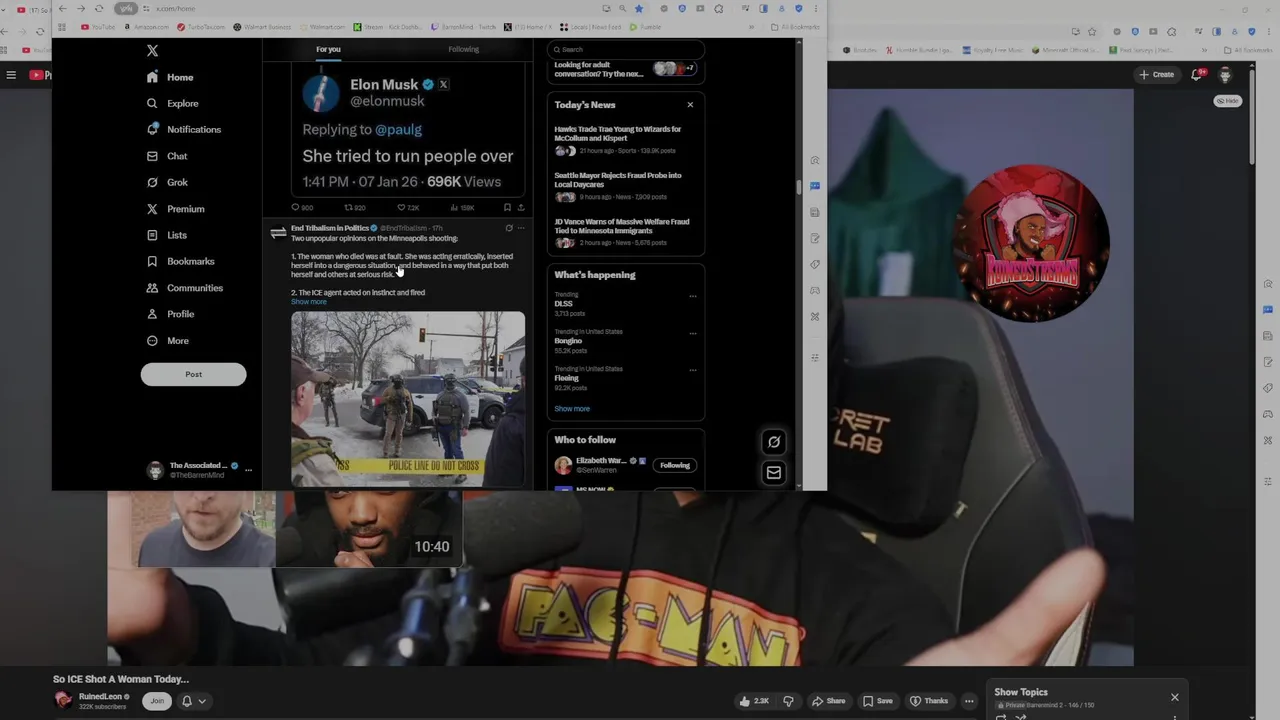Join the RuinedLeon channel membership
1280x720 pixels.
click(156, 701)
